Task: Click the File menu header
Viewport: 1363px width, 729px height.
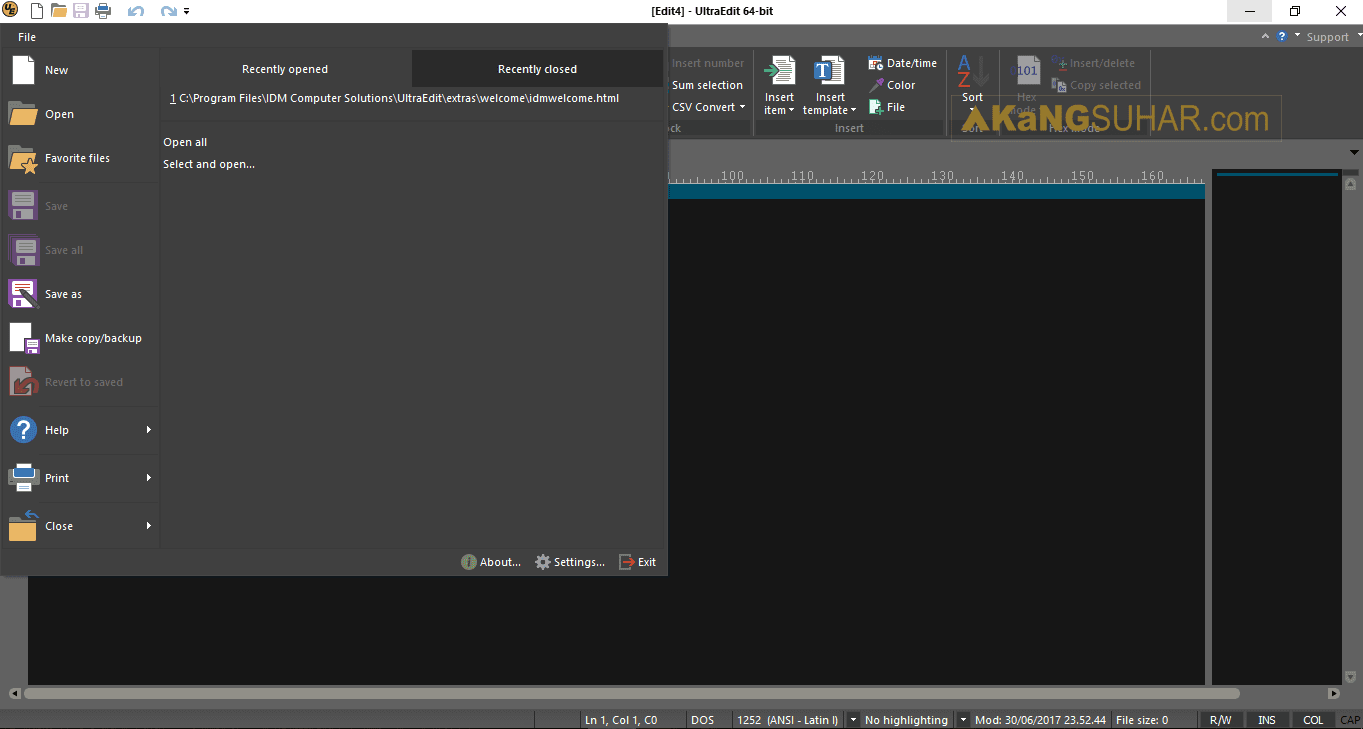Action: [x=27, y=37]
